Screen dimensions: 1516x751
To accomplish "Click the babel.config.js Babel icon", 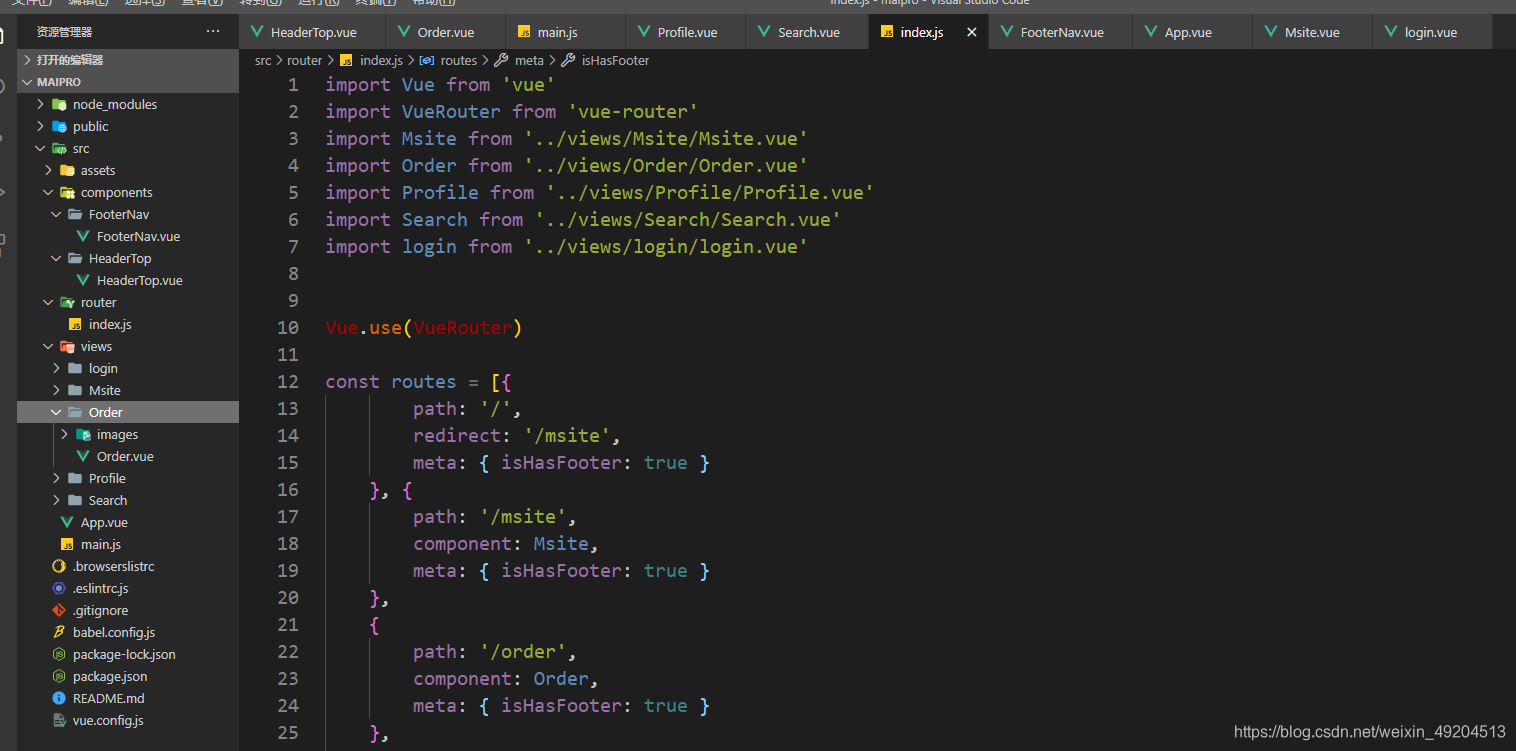I will [x=60, y=632].
